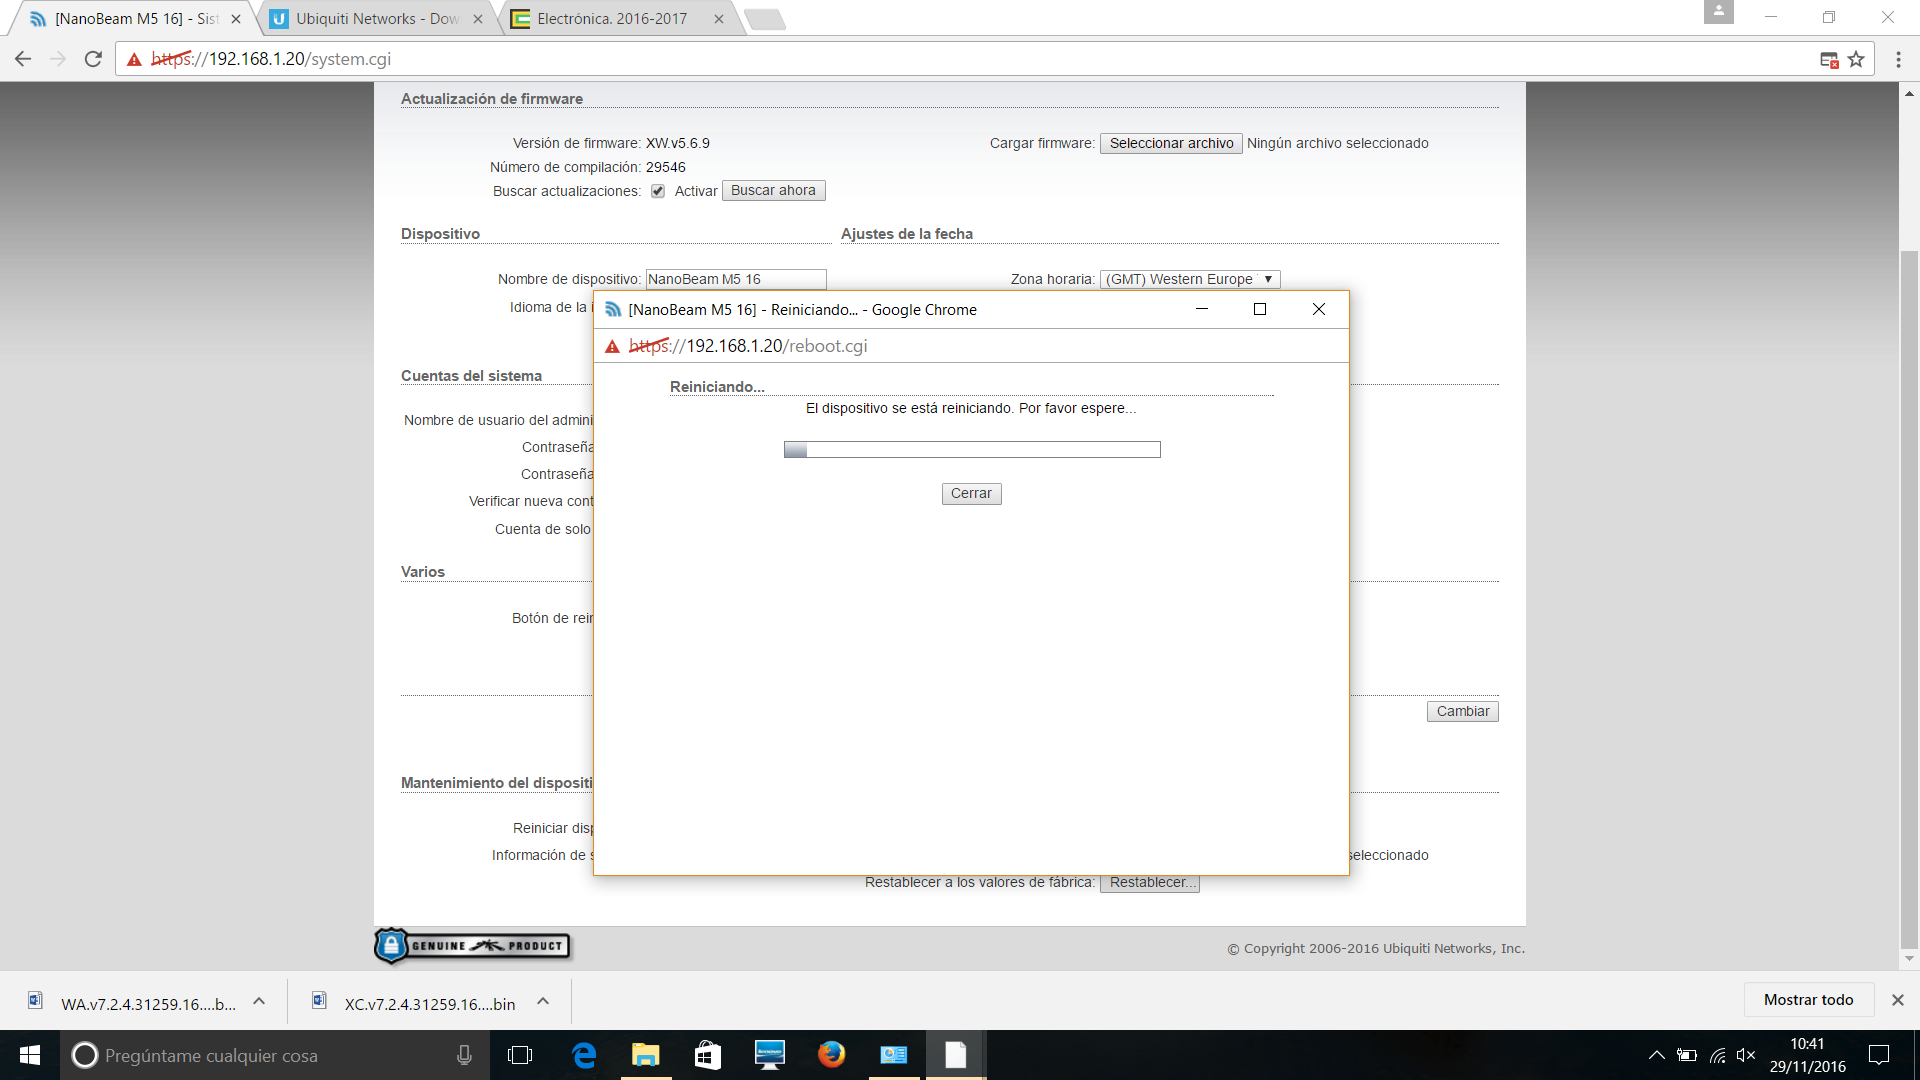This screenshot has width=1920, height=1080.
Task: Click the browser back arrow
Action: 23,59
